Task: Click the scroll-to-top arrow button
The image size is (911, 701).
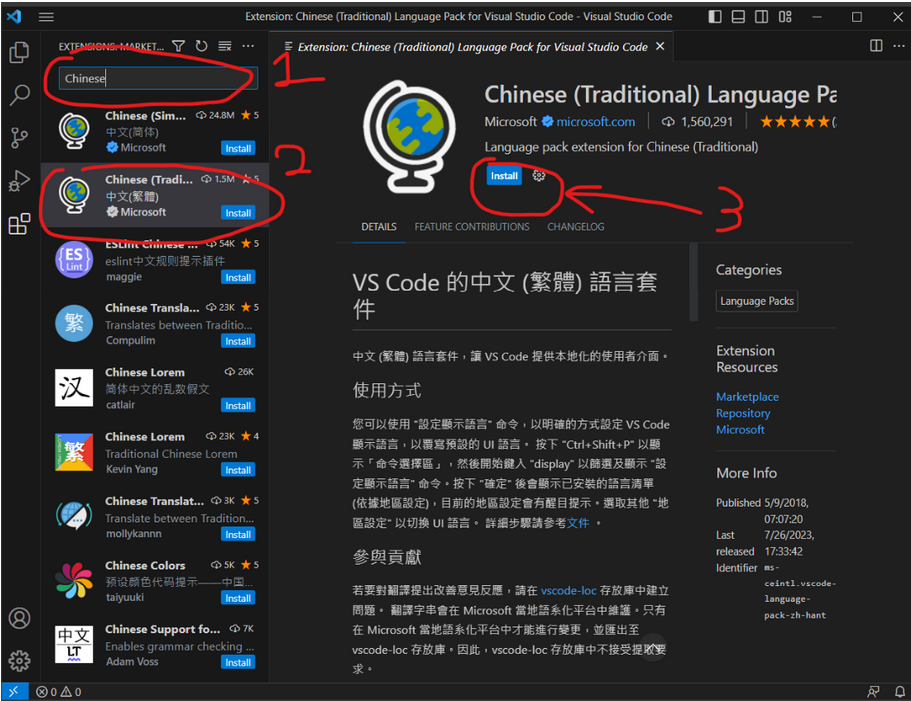Action: tap(654, 647)
